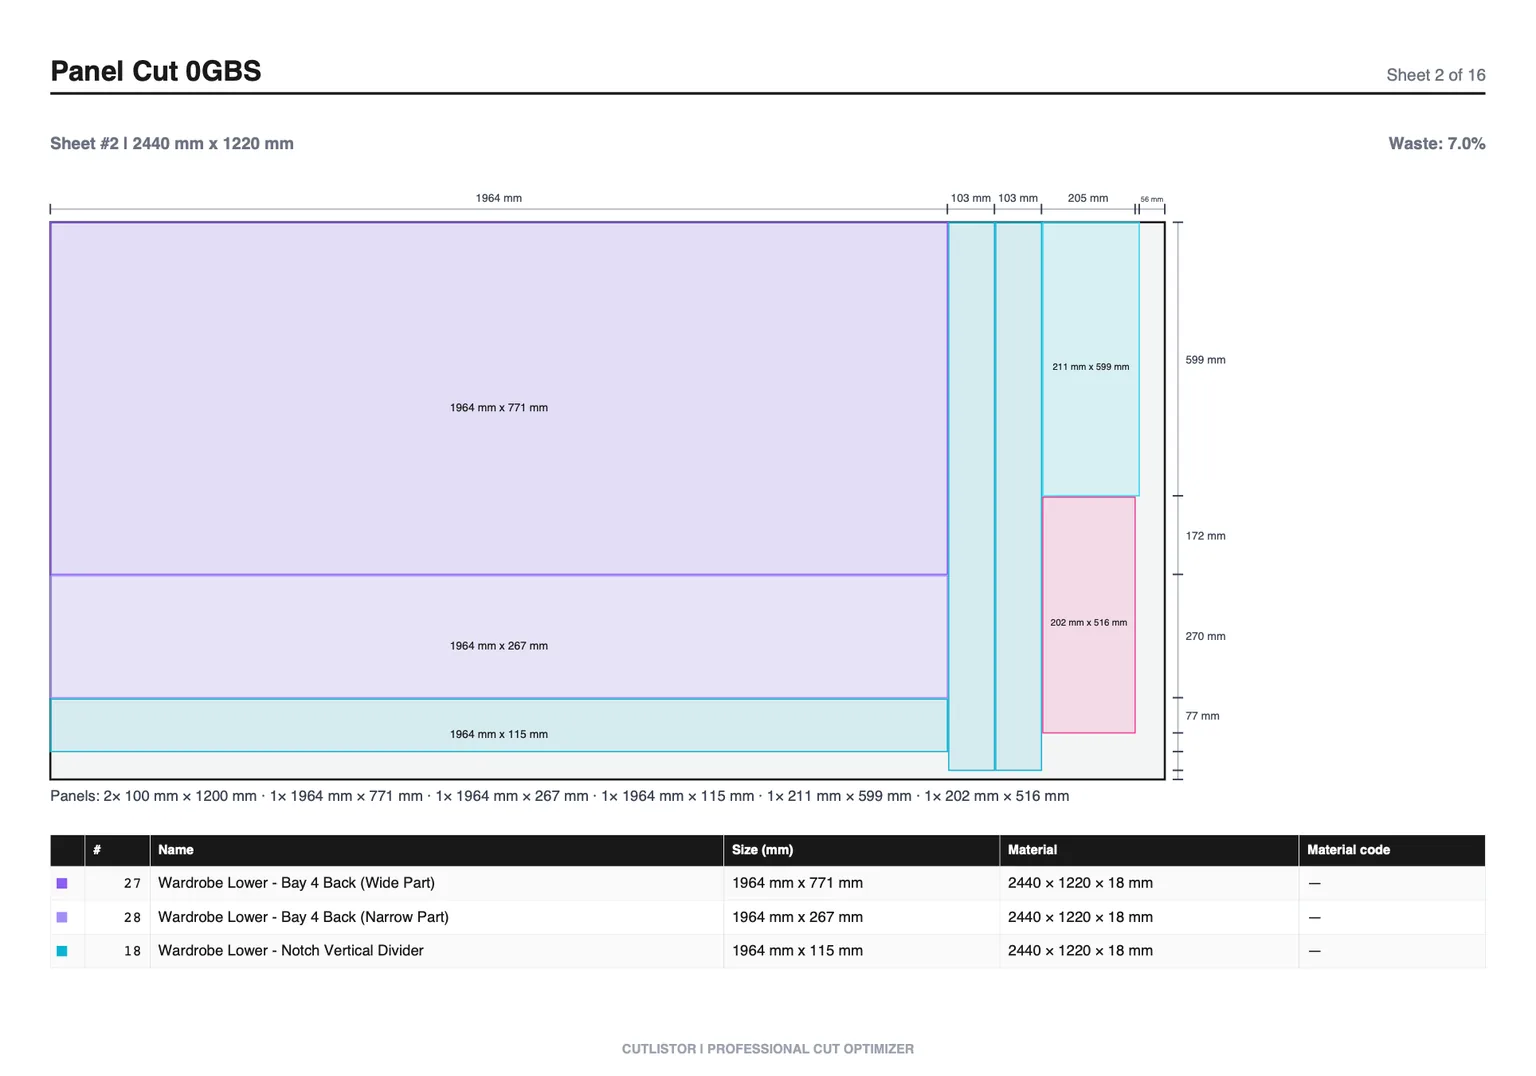The height and width of the screenshot is (1076, 1536).
Task: Click the 'Panels:' summary line below the diagram
Action: (x=560, y=796)
